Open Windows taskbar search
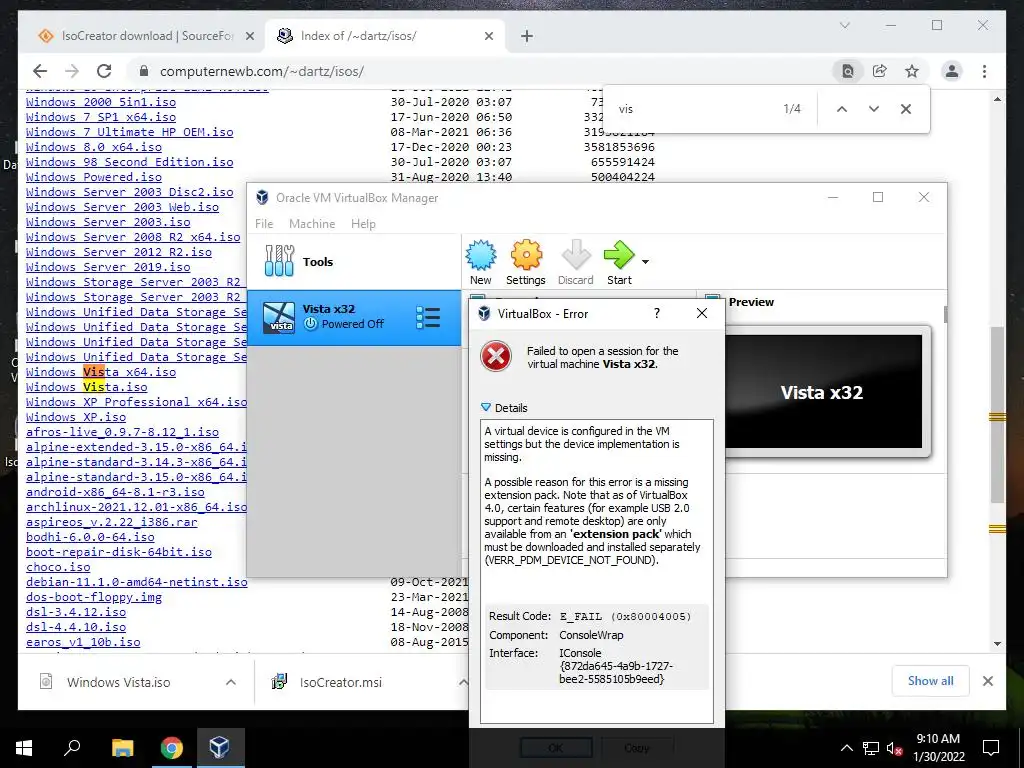This screenshot has height=768, width=1024. point(72,748)
